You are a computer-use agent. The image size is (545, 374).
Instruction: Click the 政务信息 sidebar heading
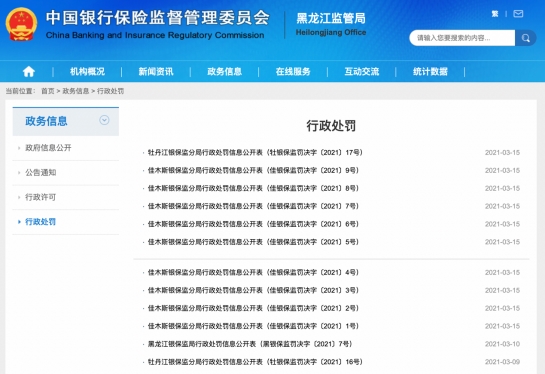pos(46,121)
